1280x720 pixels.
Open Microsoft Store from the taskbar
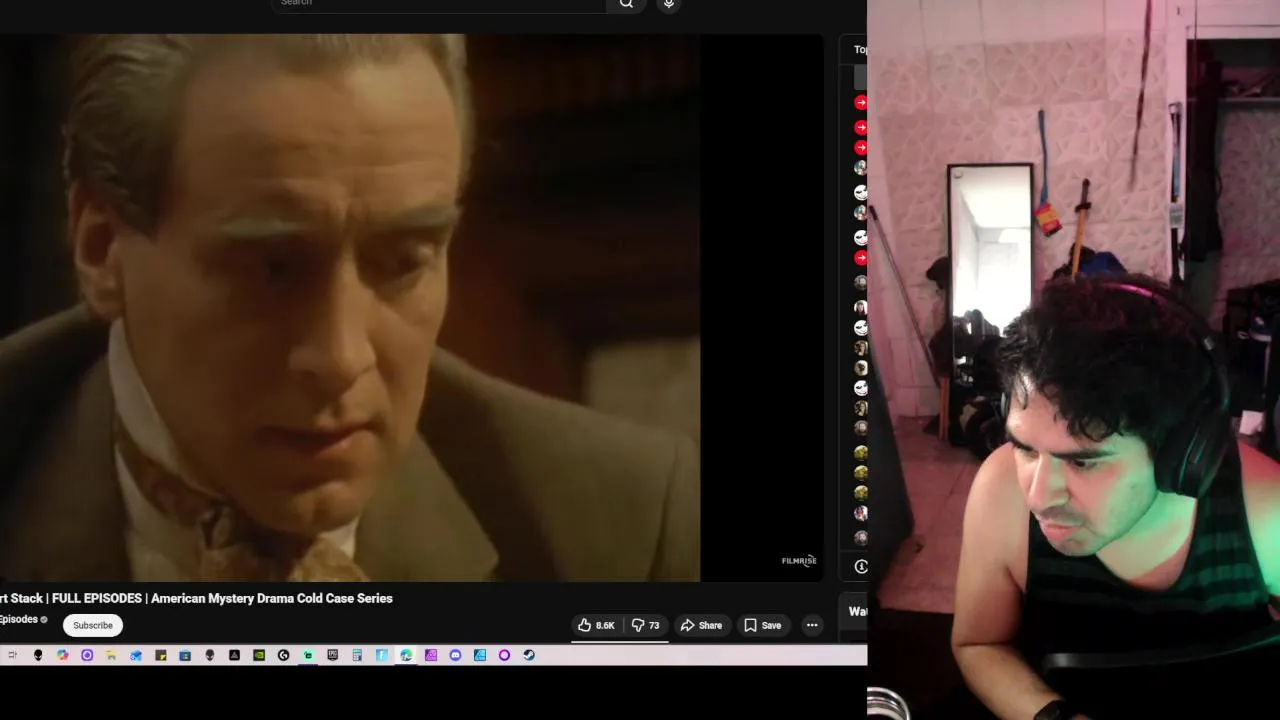point(185,655)
